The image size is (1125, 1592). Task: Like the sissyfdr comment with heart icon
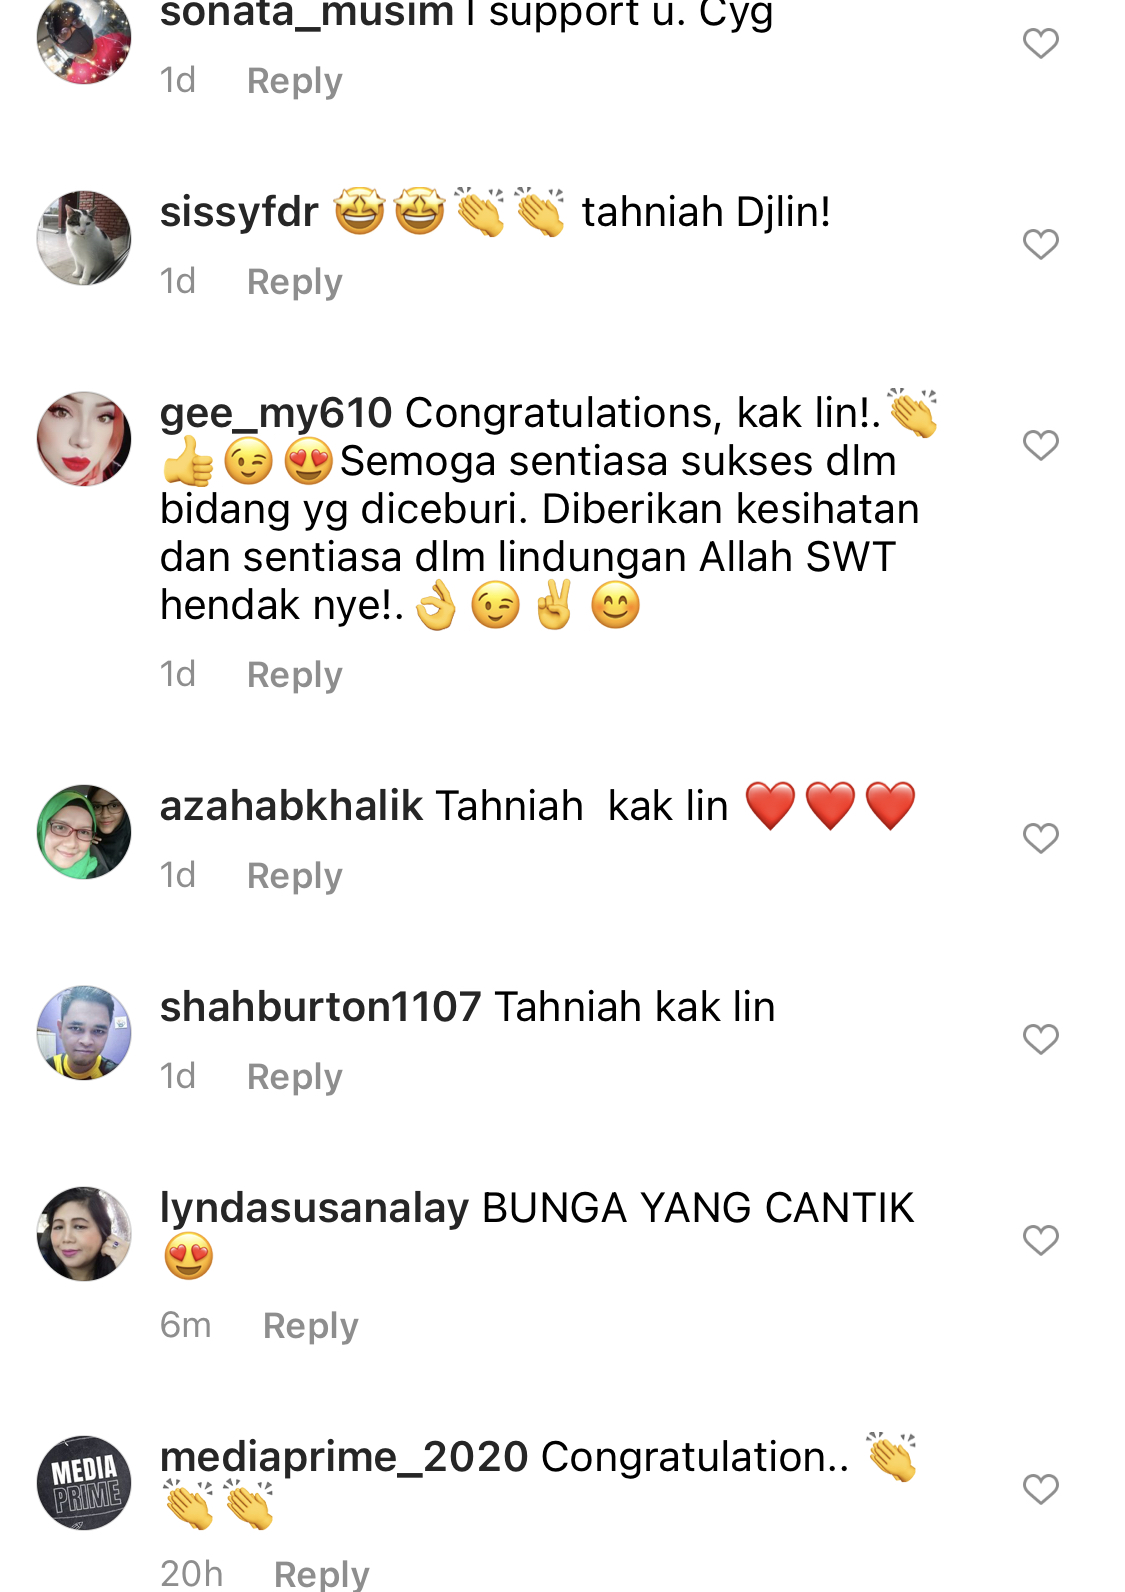[1040, 244]
